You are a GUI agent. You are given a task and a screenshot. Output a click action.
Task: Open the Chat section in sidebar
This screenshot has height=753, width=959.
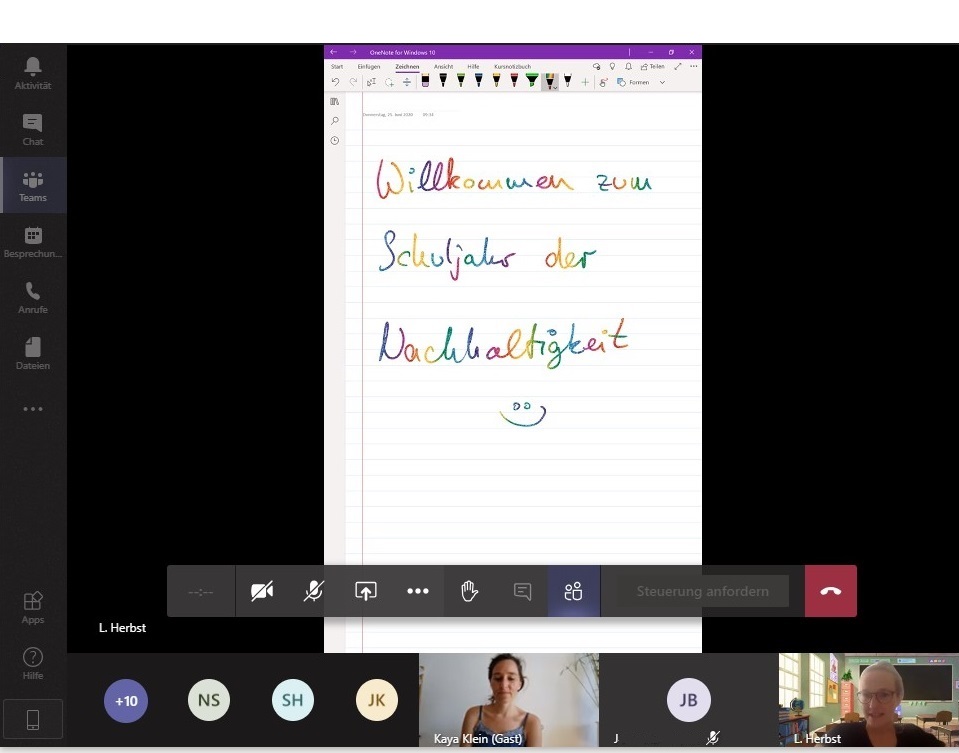(33, 129)
